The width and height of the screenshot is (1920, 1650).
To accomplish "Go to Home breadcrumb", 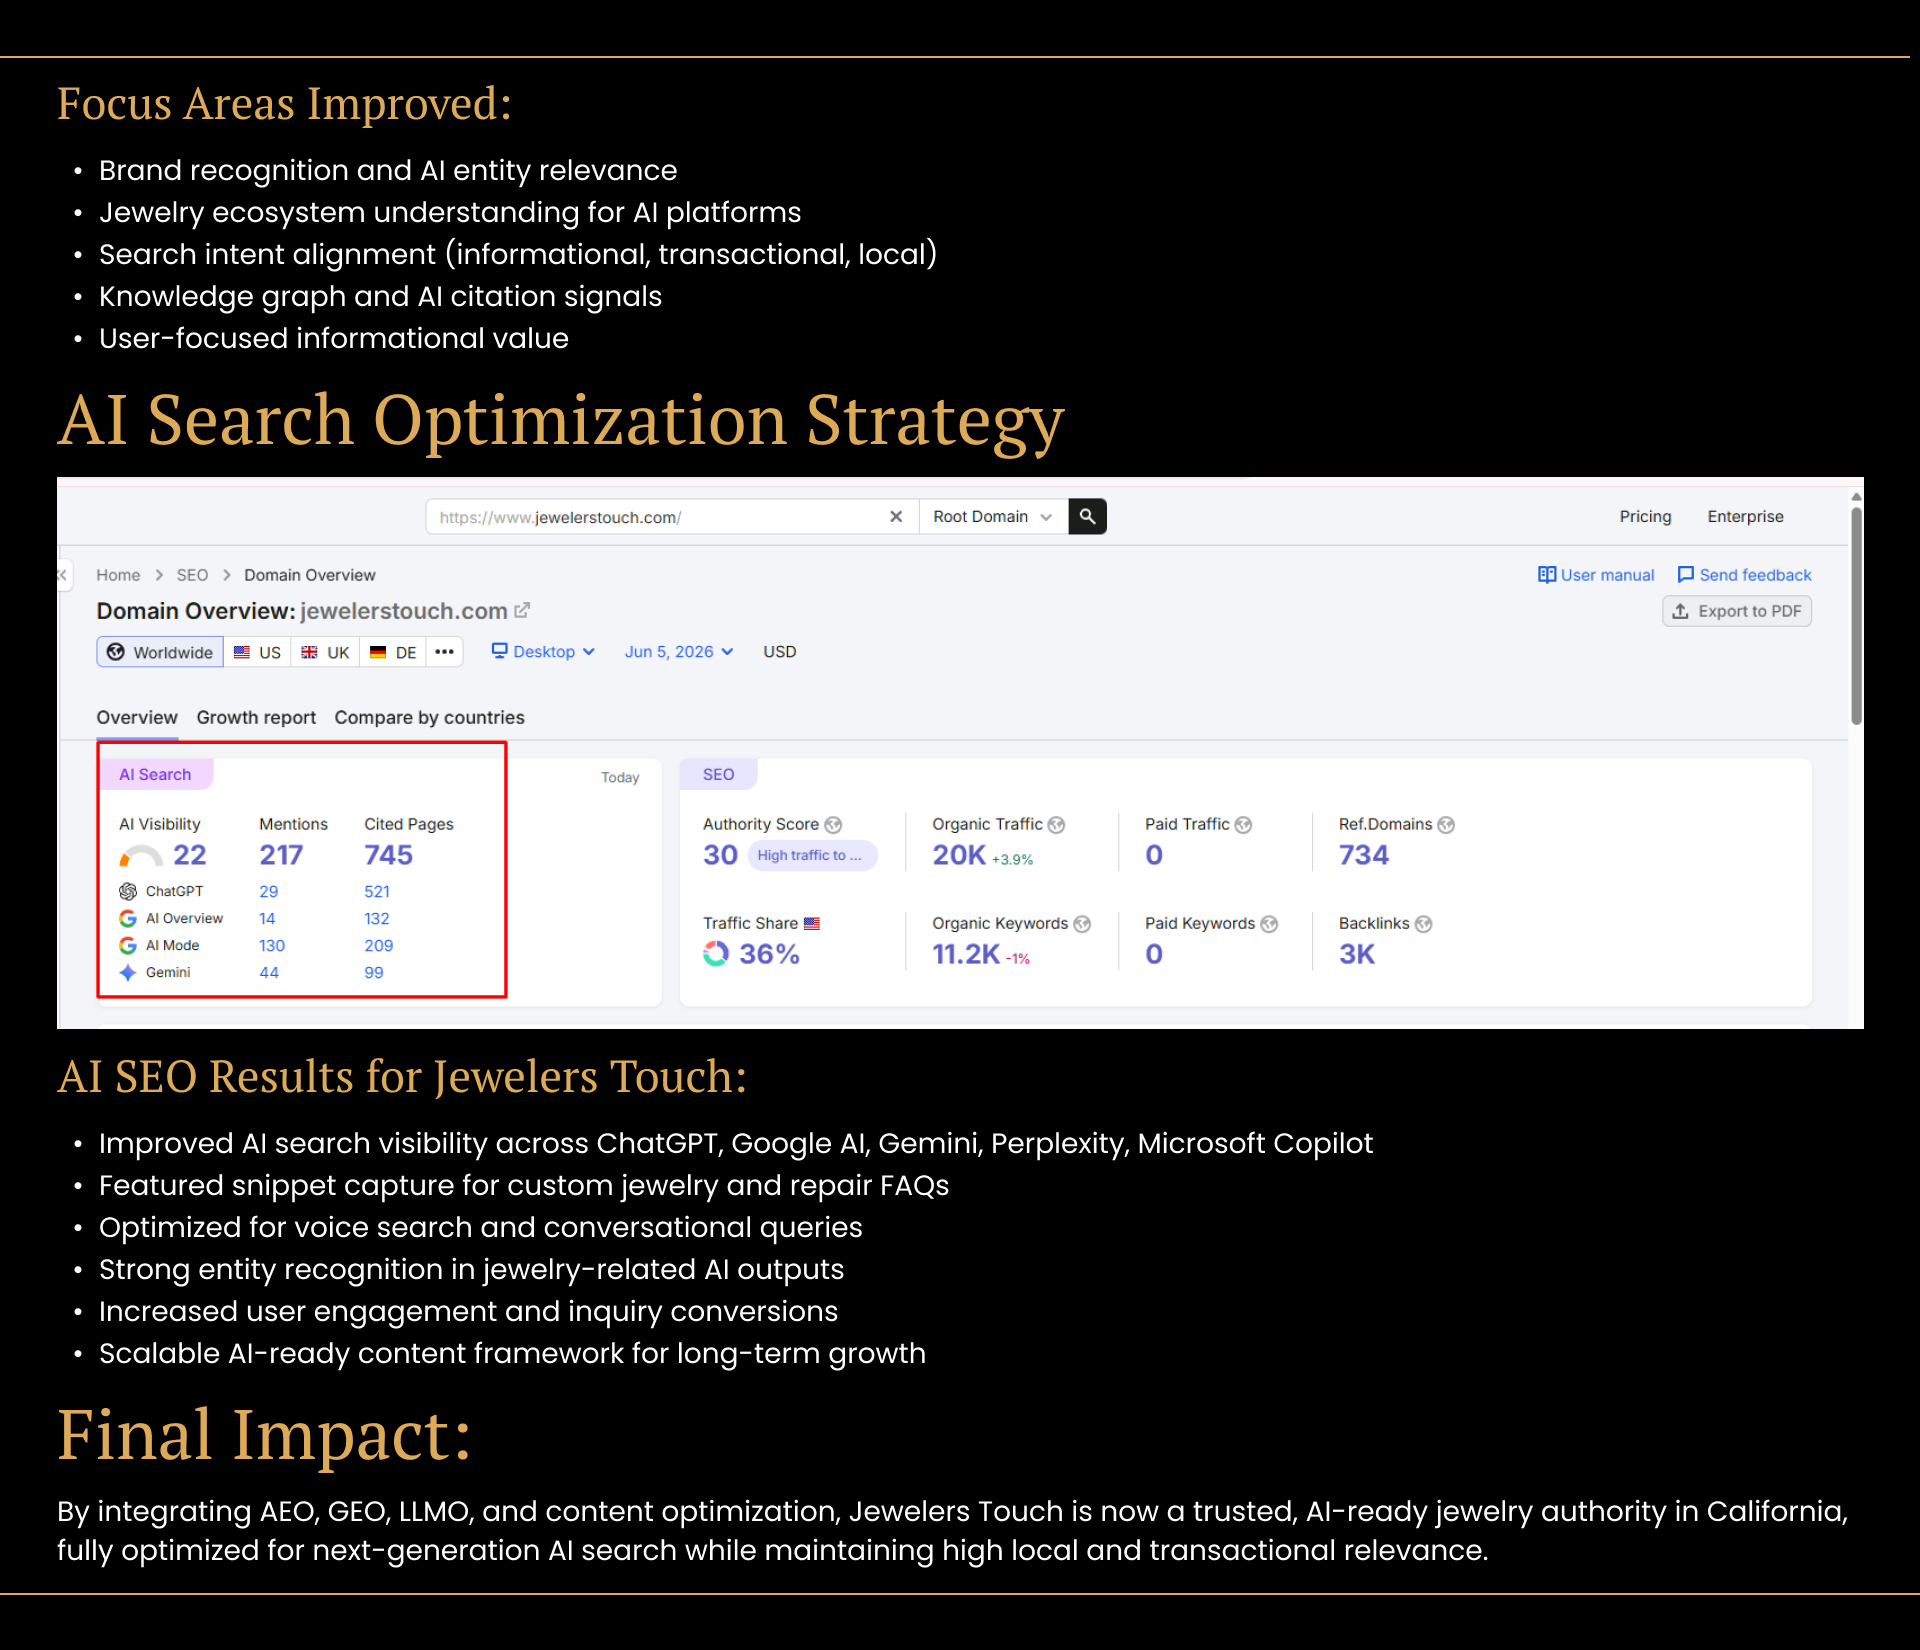I will click(x=118, y=575).
